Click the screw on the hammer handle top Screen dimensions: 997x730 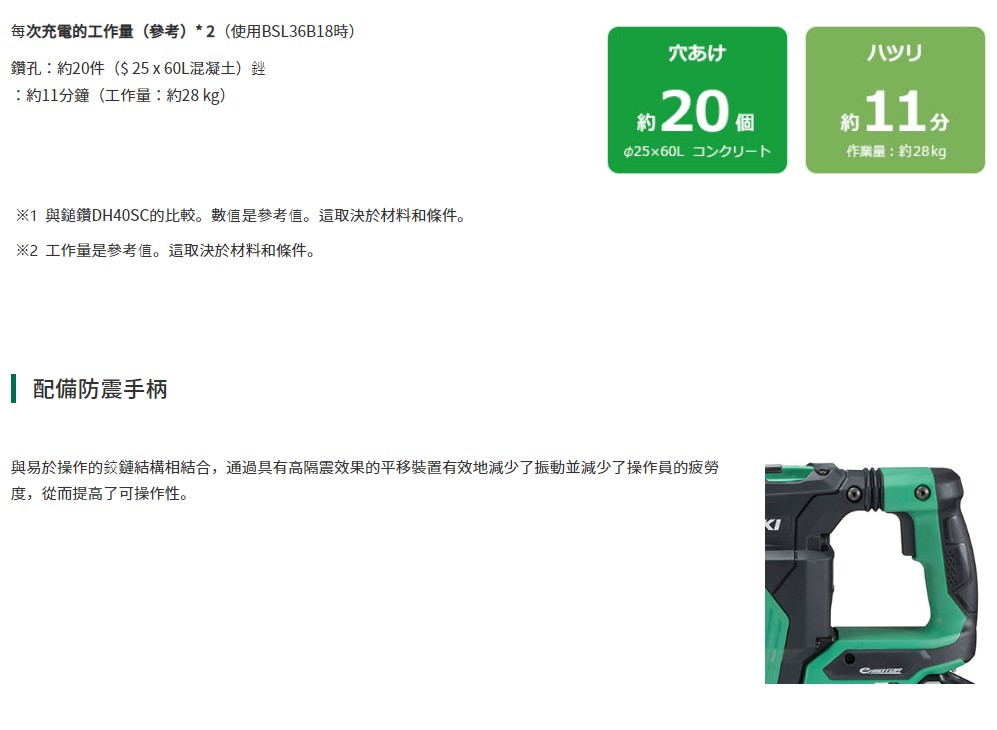(x=921, y=492)
